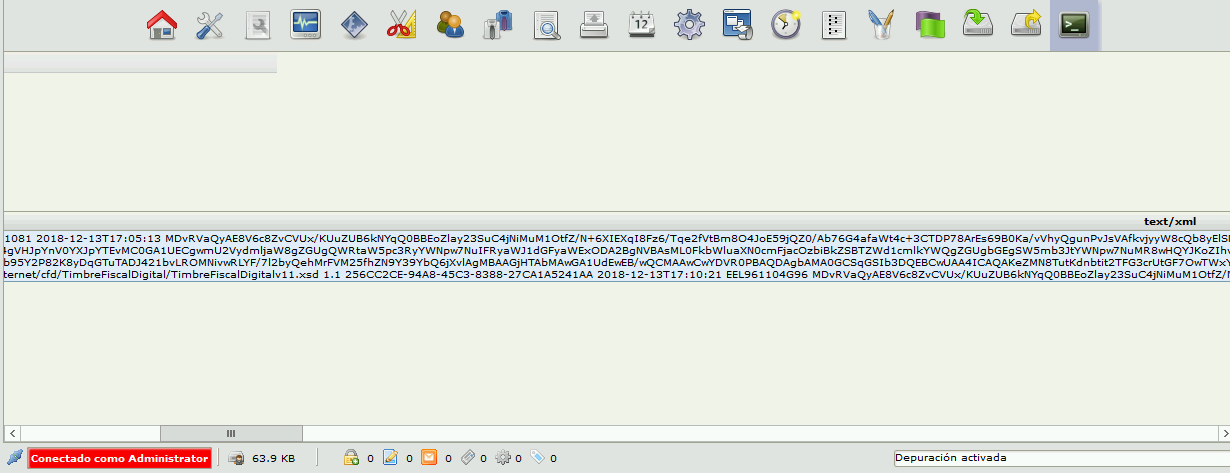Viewport: 1230px width, 473px height.
Task: Open the monitor activity graph icon
Action: click(x=305, y=25)
